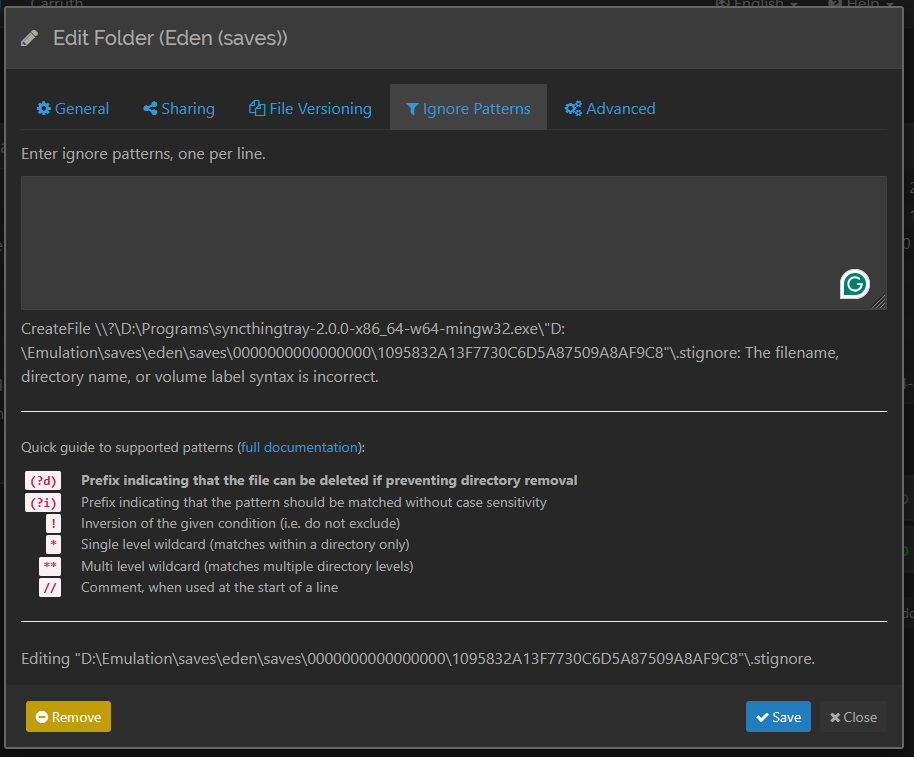
Task: Open the full documentation link
Action: pyautogui.click(x=299, y=447)
